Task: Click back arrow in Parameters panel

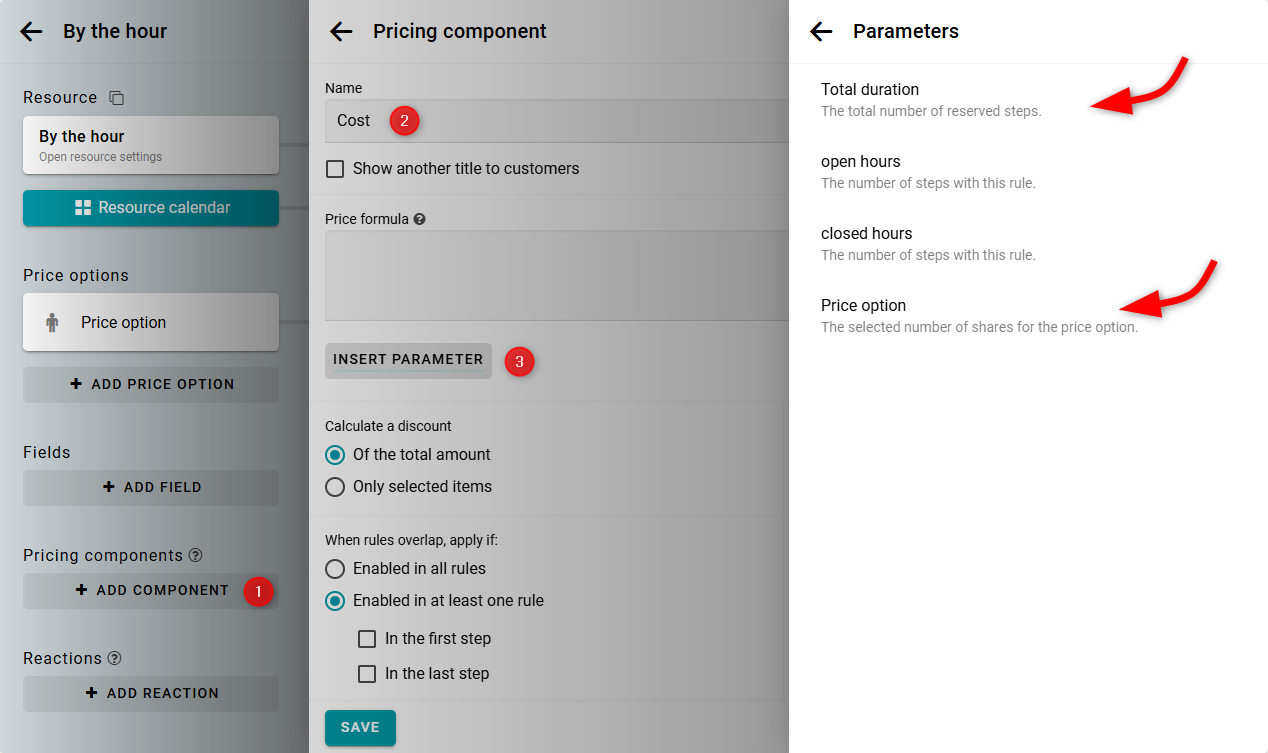Action: [821, 31]
